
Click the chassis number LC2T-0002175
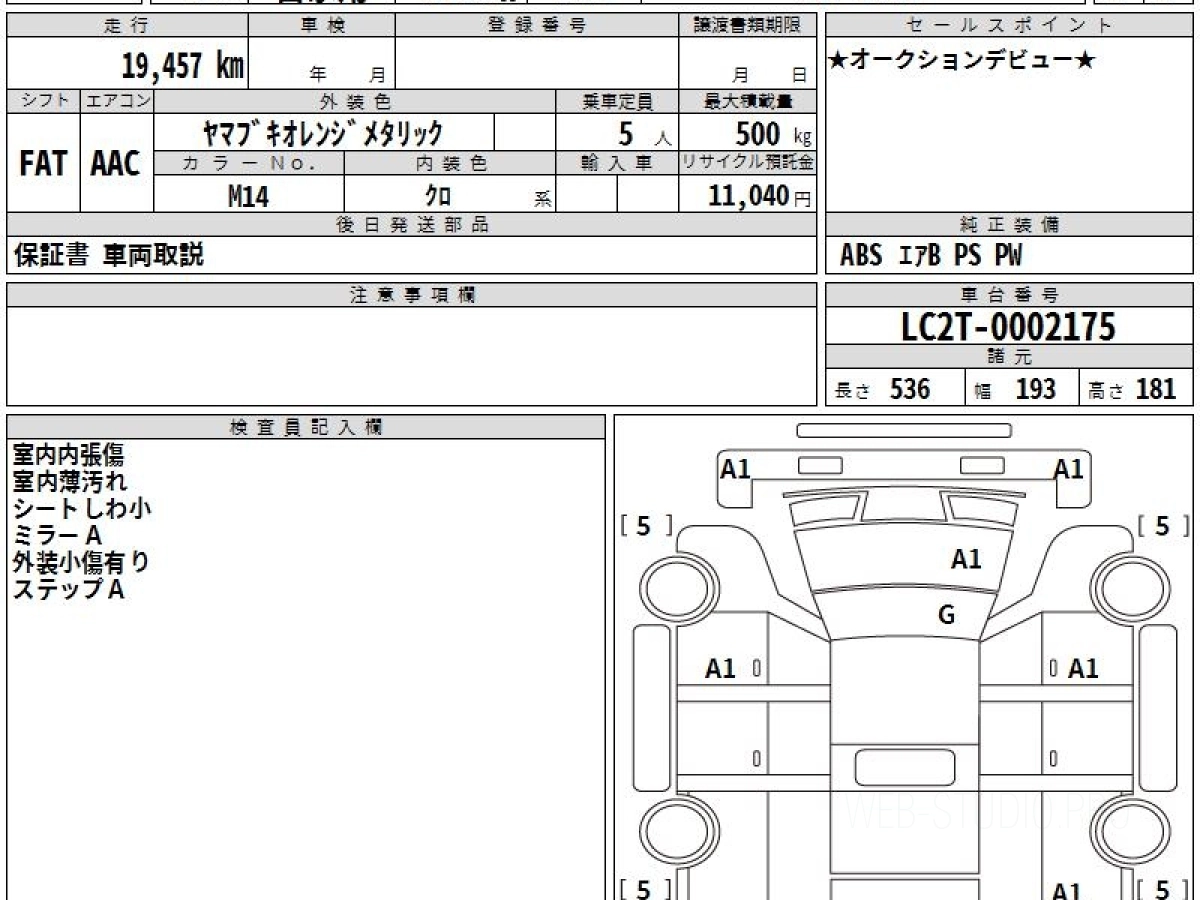[1008, 326]
